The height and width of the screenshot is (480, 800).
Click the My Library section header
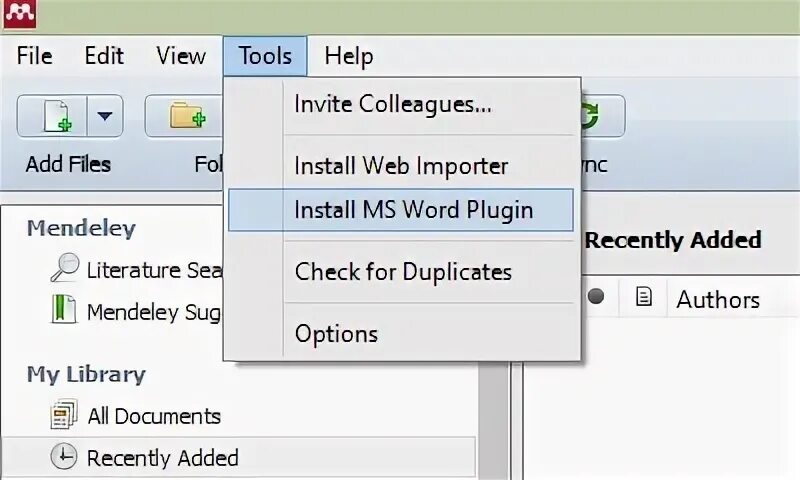tap(86, 374)
